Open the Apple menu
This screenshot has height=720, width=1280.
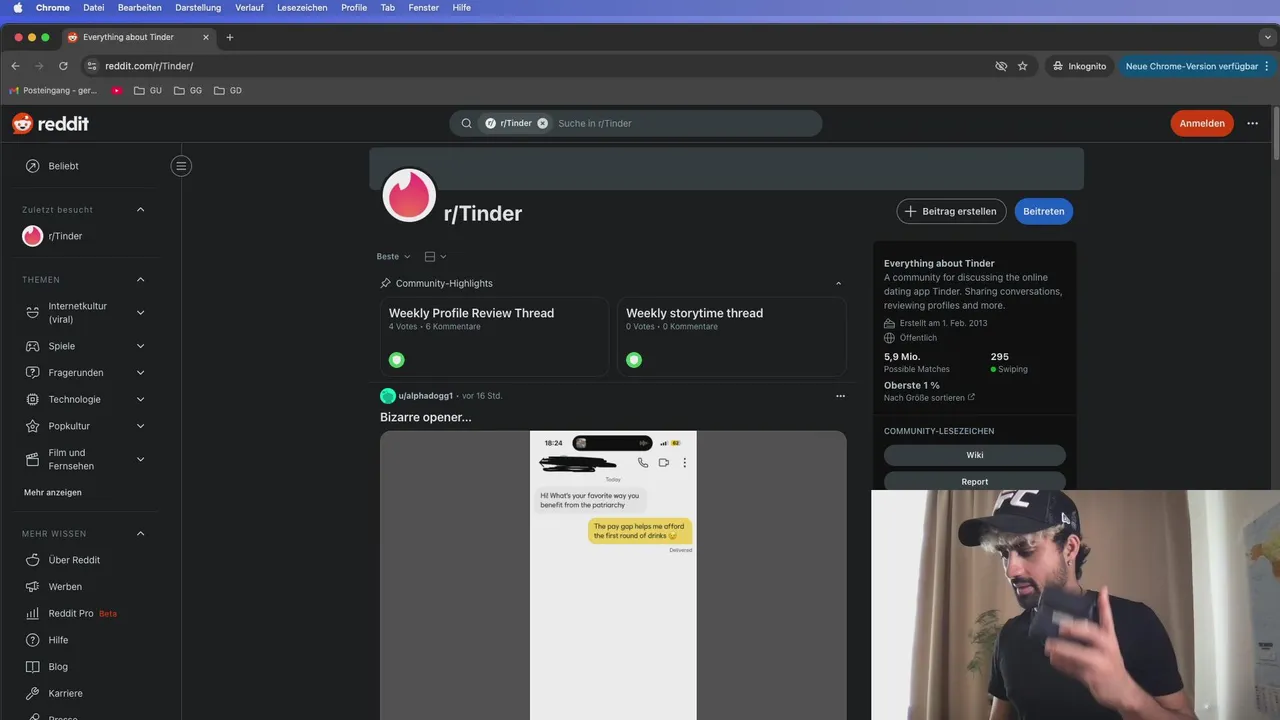click(x=17, y=7)
